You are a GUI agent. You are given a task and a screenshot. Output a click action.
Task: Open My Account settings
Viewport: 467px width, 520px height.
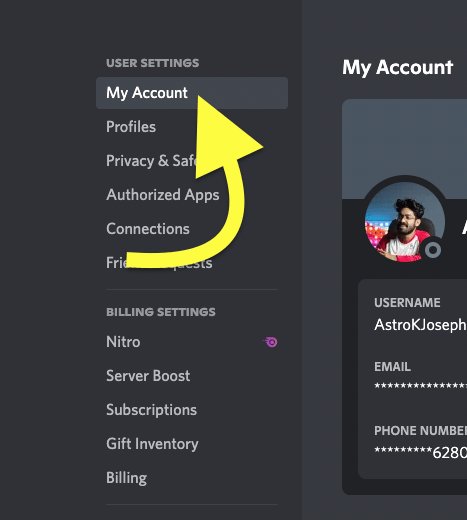(x=192, y=93)
